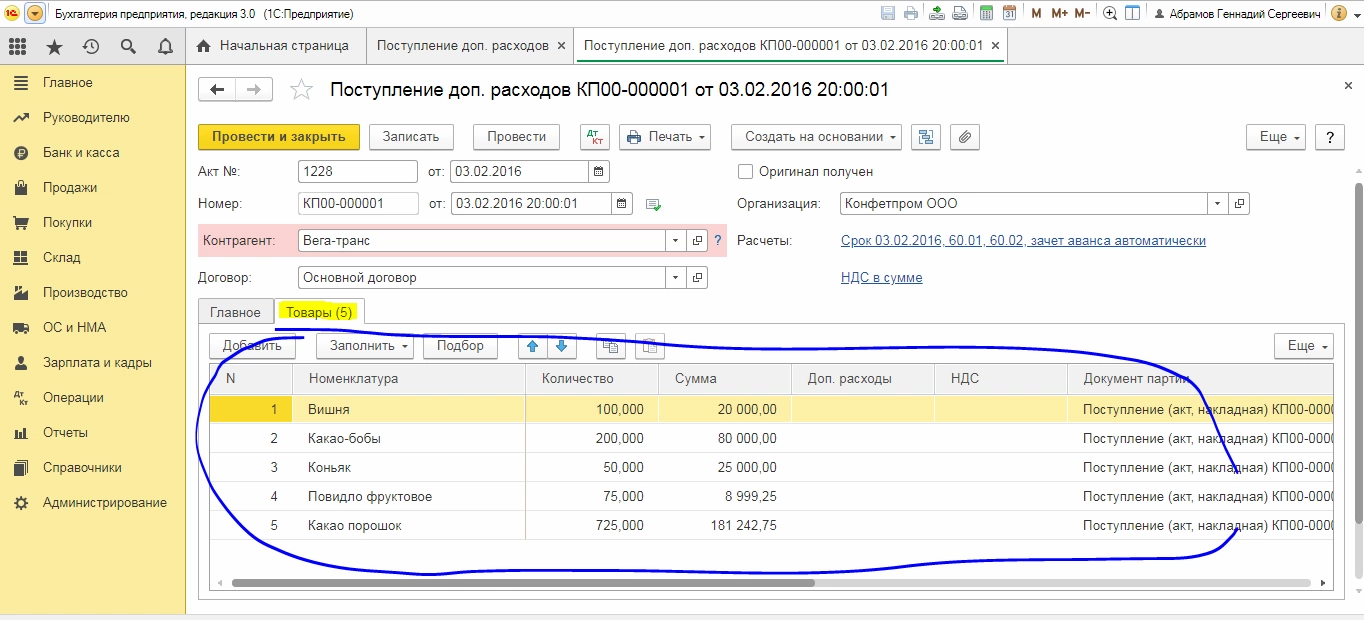The width and height of the screenshot is (1364, 620).
Task: Close the current document tab
Action: [994, 46]
